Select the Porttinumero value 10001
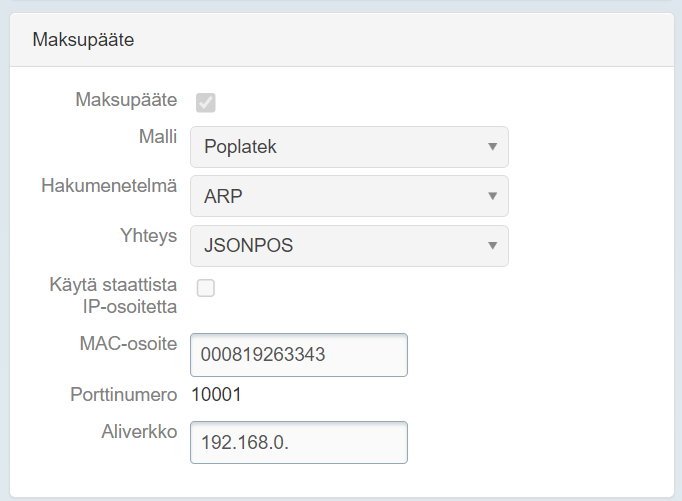This screenshot has height=501, width=682. (216, 395)
